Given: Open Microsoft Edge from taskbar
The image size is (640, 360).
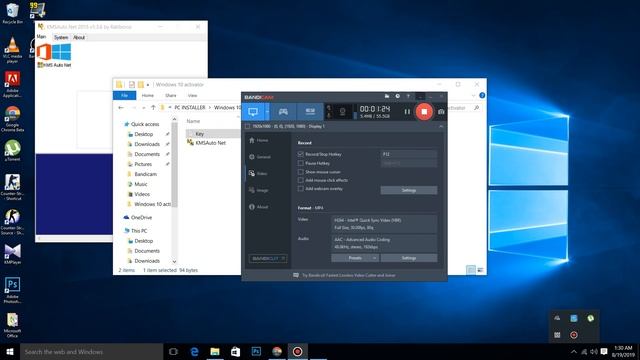Looking at the screenshot, I should [x=194, y=351].
